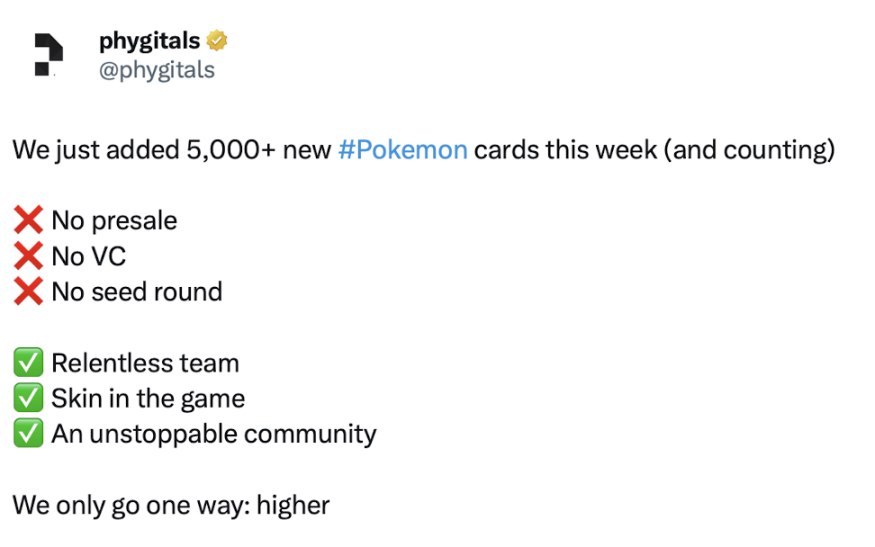875x547 pixels.
Task: Open the #Pokemon hashtag link
Action: click(403, 150)
